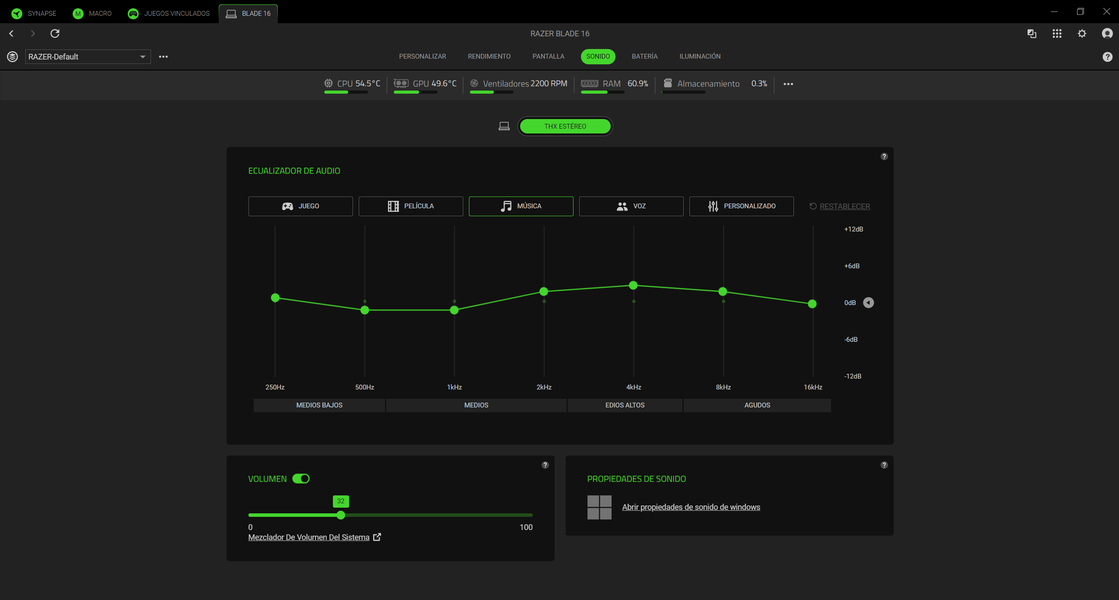Click the 500Hz equalizer handle
Image resolution: width=1119 pixels, height=600 pixels.
click(365, 310)
